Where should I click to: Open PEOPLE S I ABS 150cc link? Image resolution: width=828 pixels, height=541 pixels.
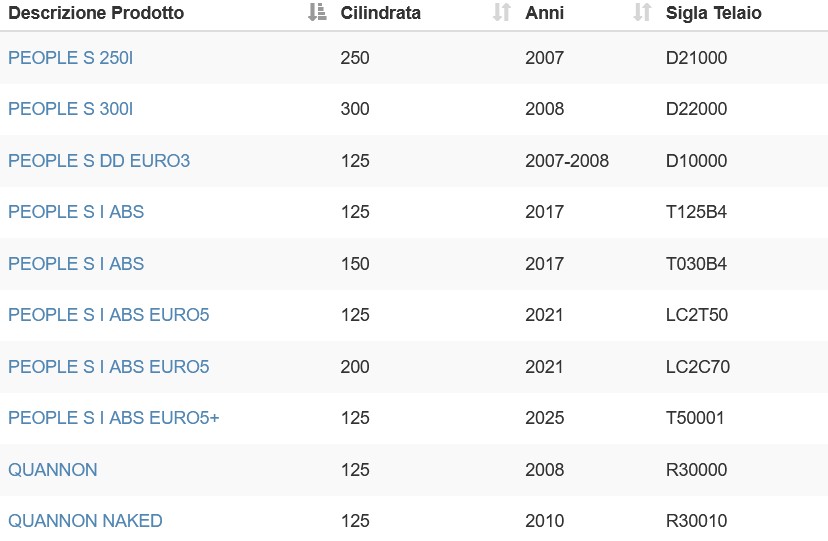76,263
